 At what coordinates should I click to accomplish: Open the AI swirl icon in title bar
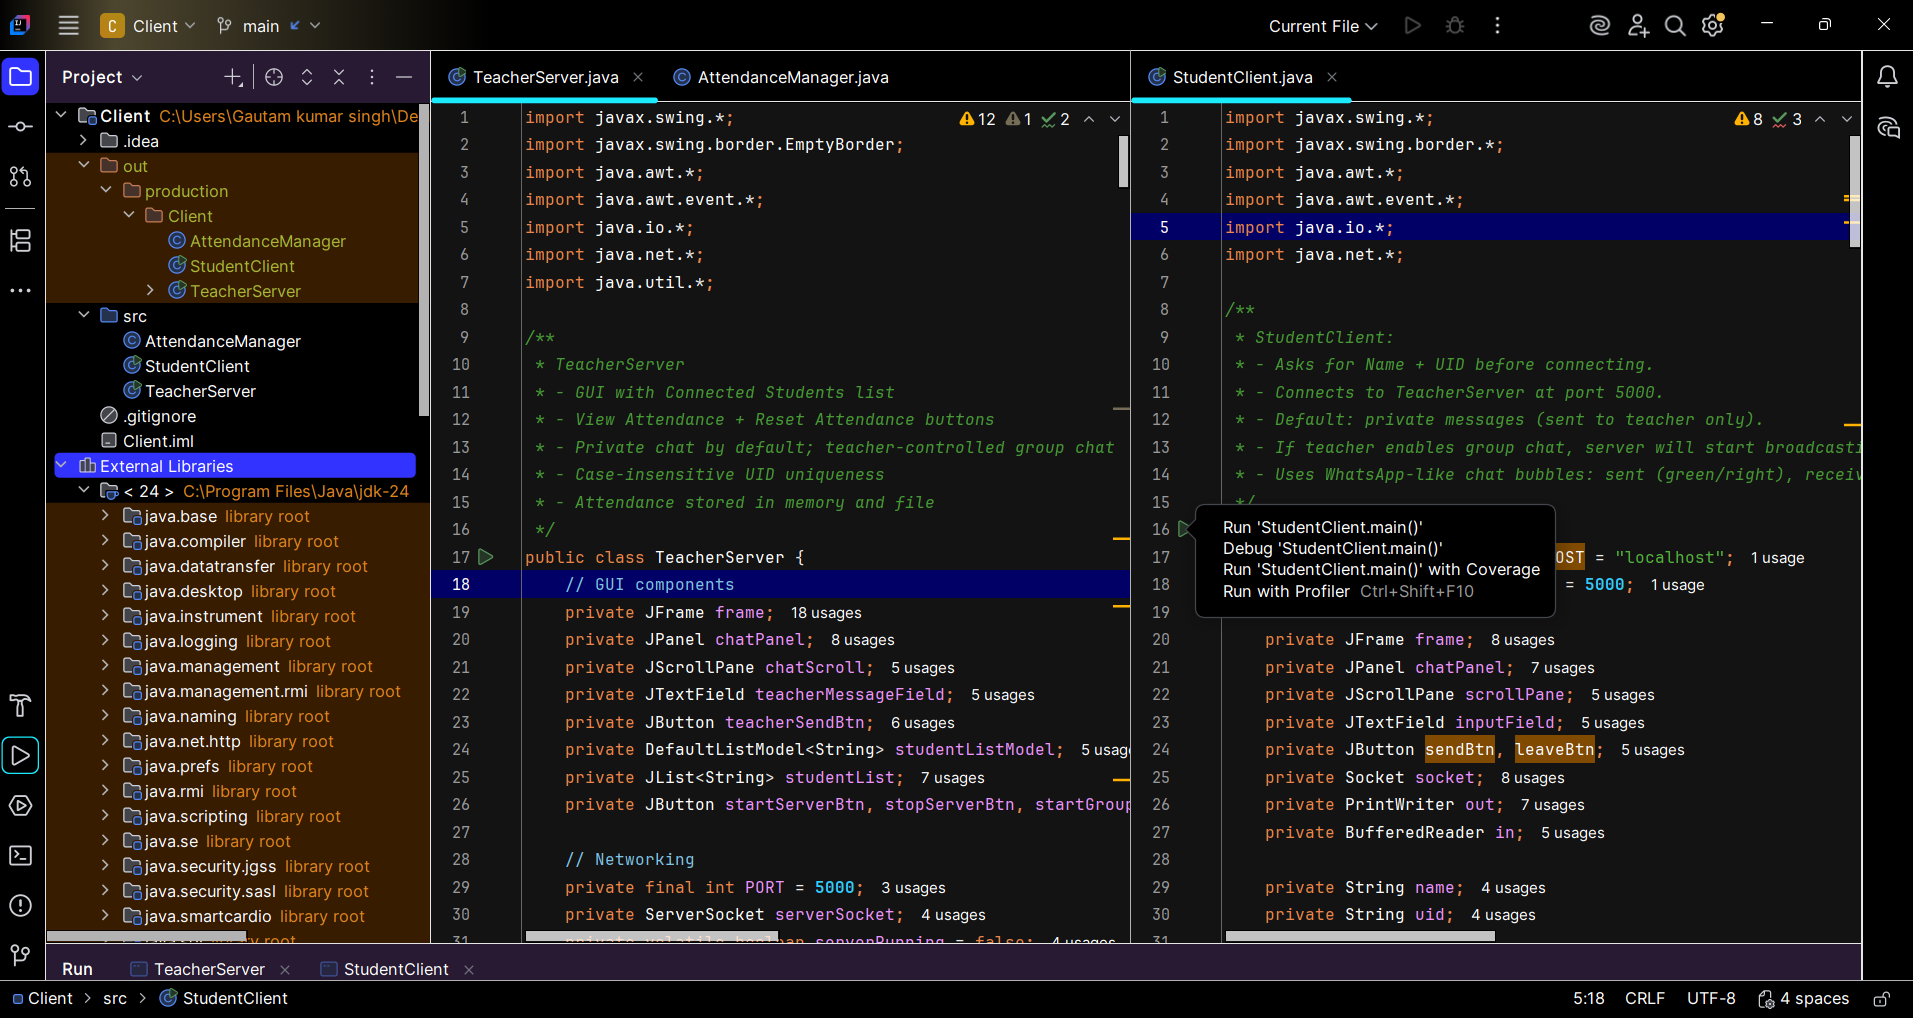(1600, 26)
